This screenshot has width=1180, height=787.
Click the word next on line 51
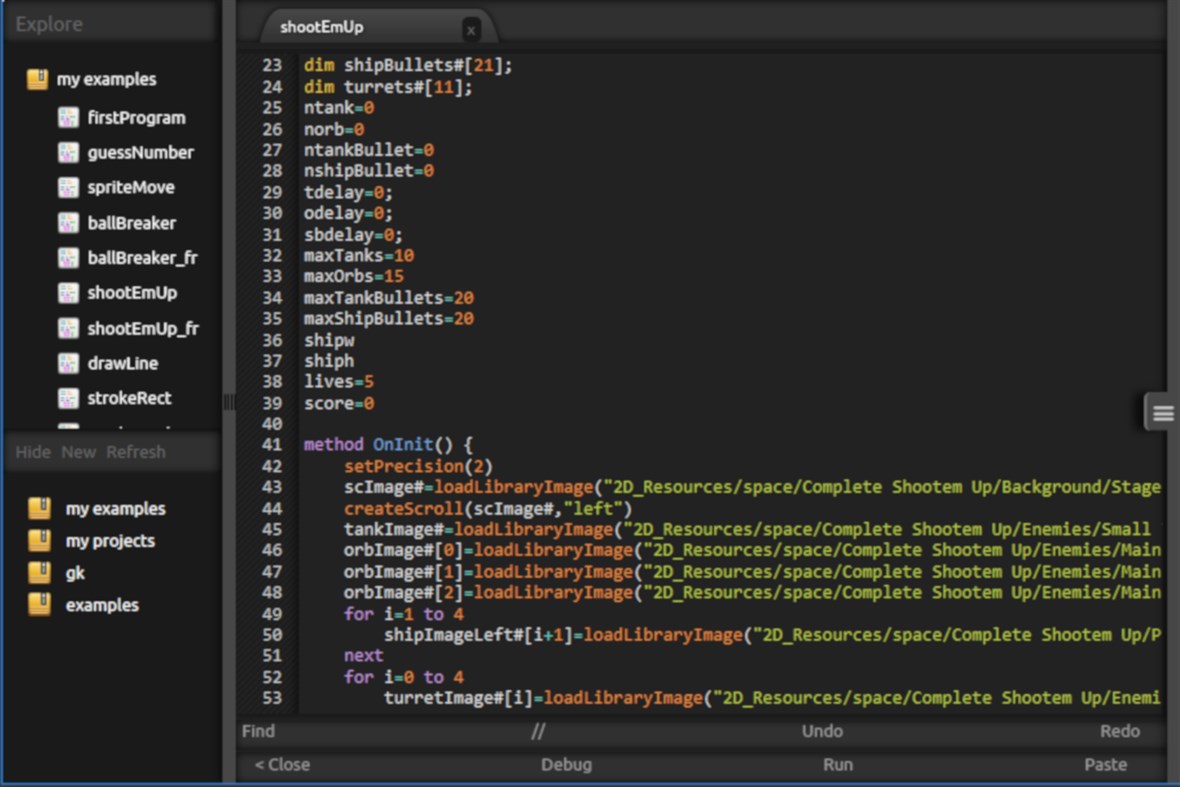coord(363,656)
